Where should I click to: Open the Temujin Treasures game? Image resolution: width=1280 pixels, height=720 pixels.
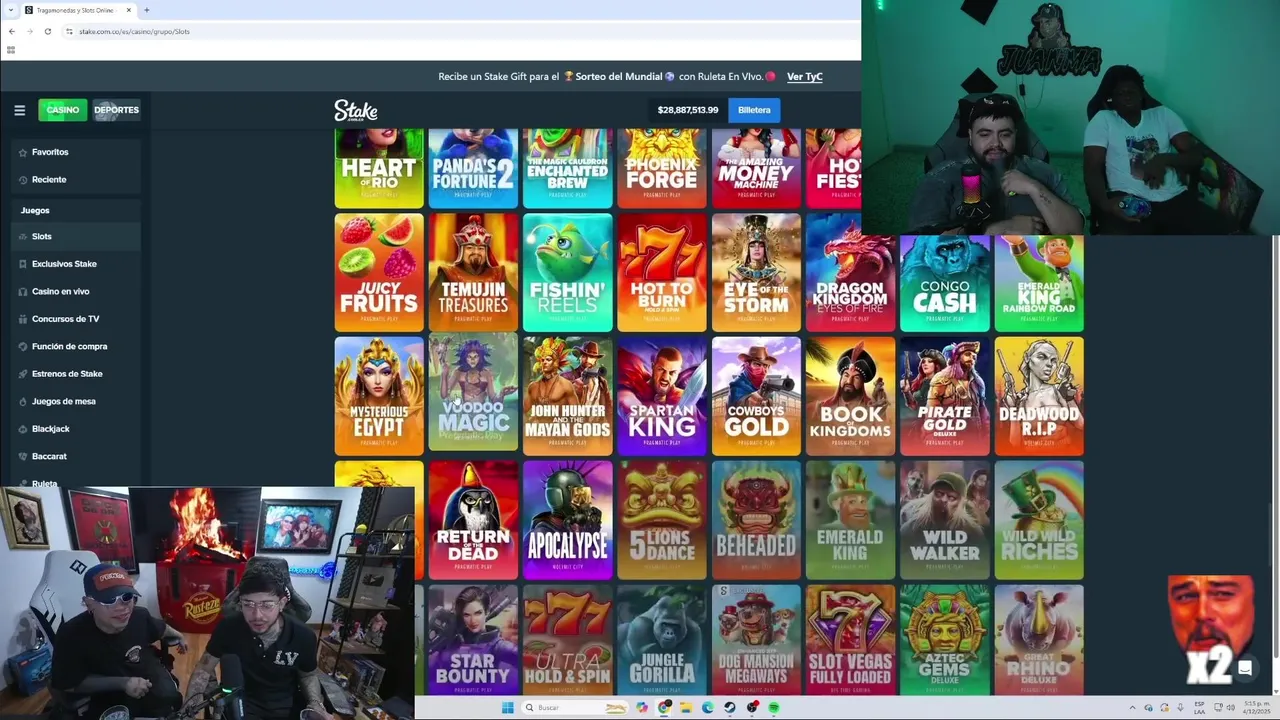pos(473,272)
